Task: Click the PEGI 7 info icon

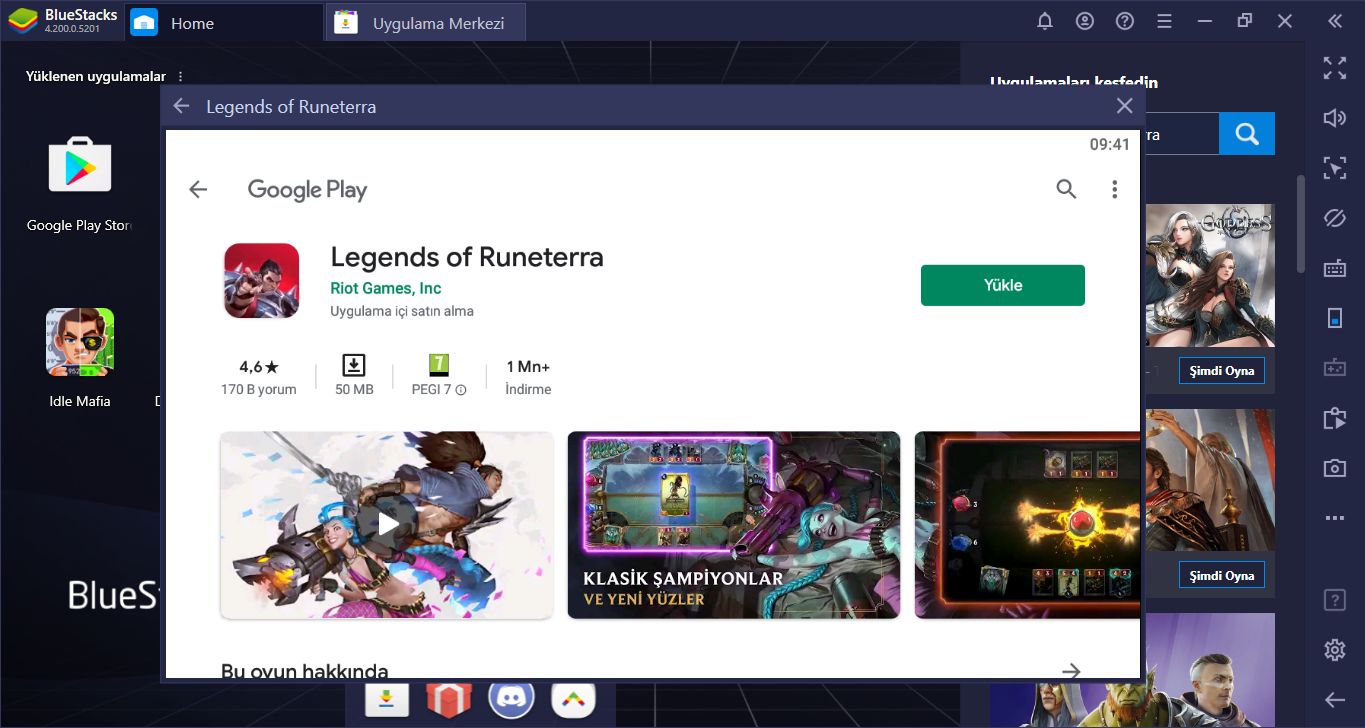Action: click(461, 390)
